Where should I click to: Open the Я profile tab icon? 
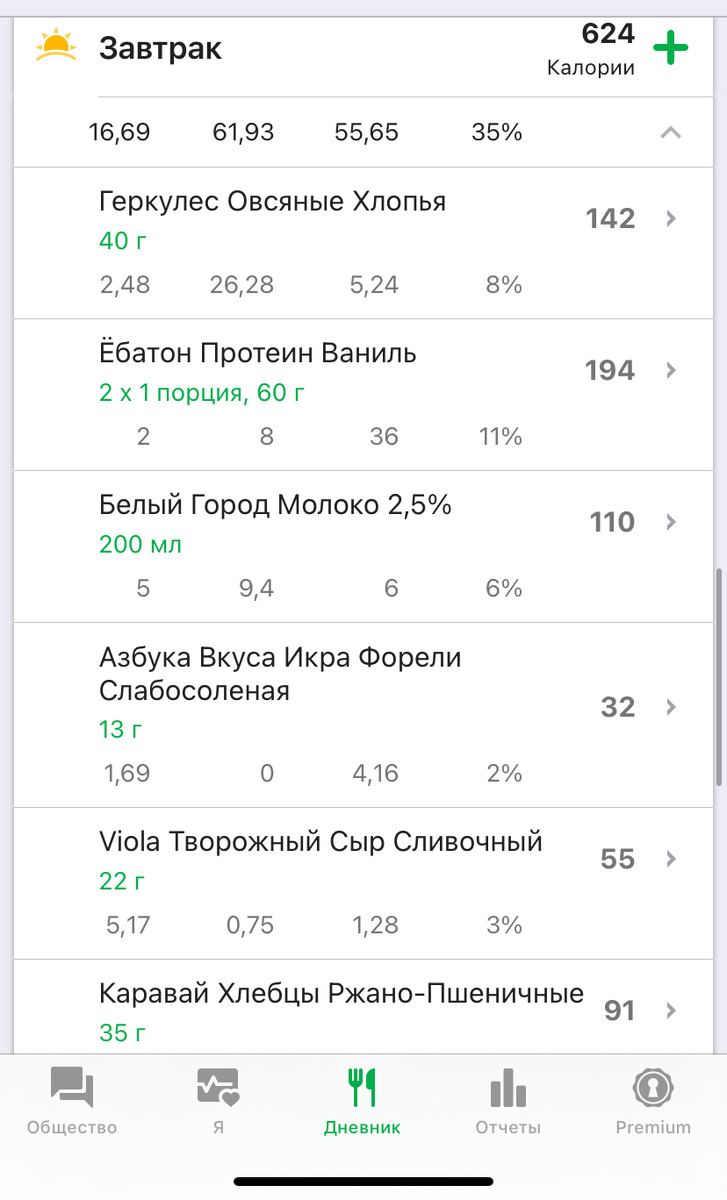[x=217, y=1087]
